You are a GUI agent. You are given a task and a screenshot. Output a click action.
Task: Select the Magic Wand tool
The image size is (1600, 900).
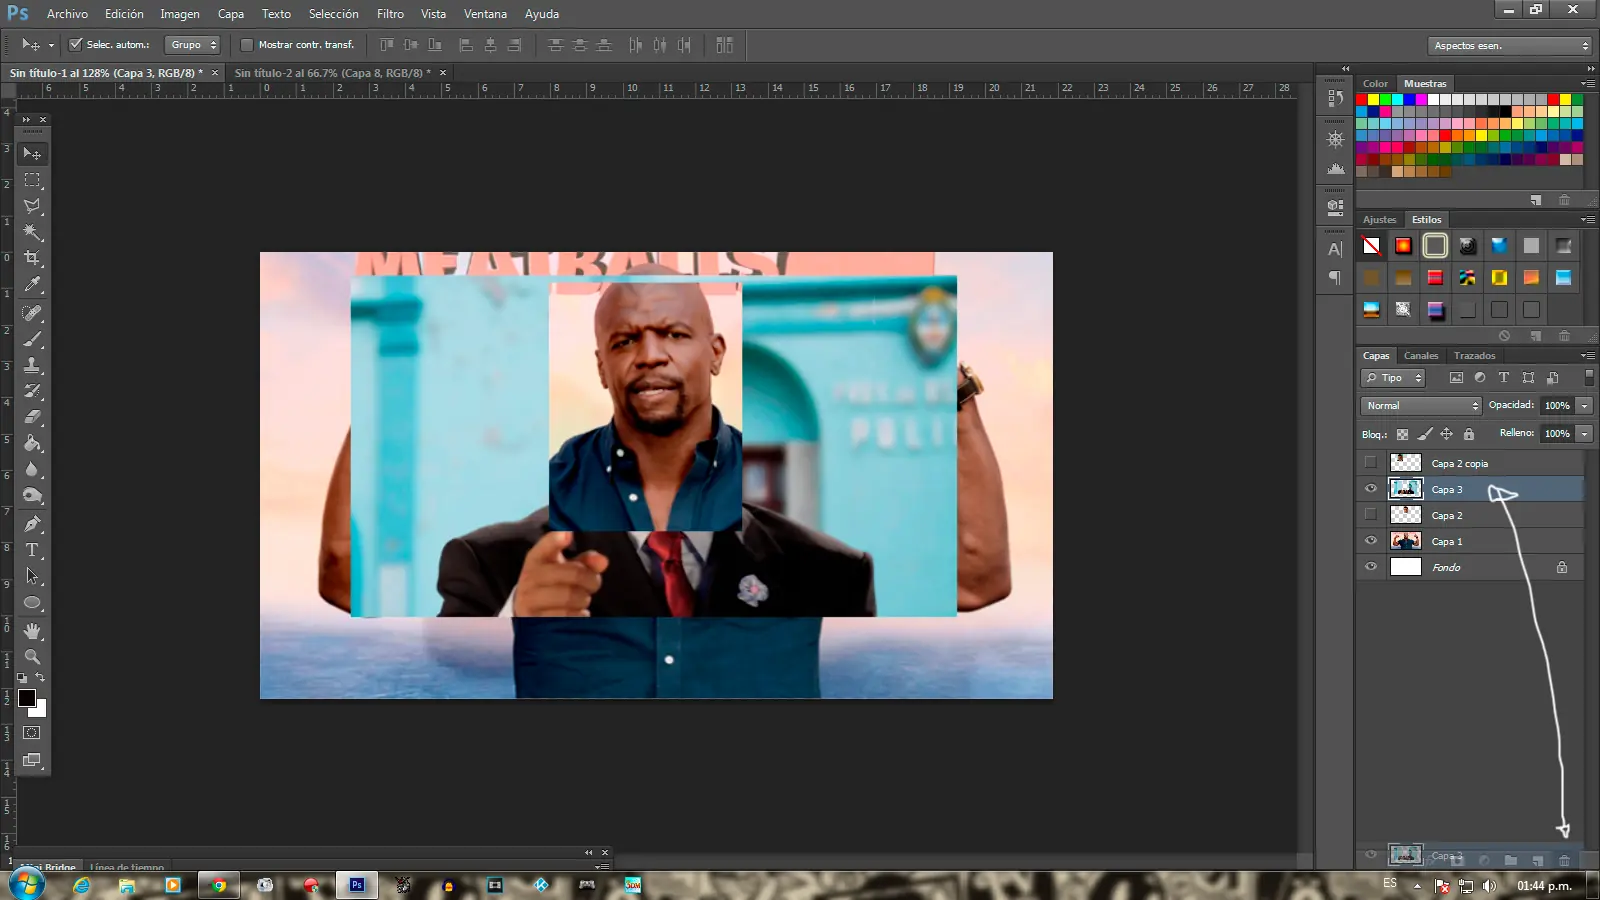32,232
